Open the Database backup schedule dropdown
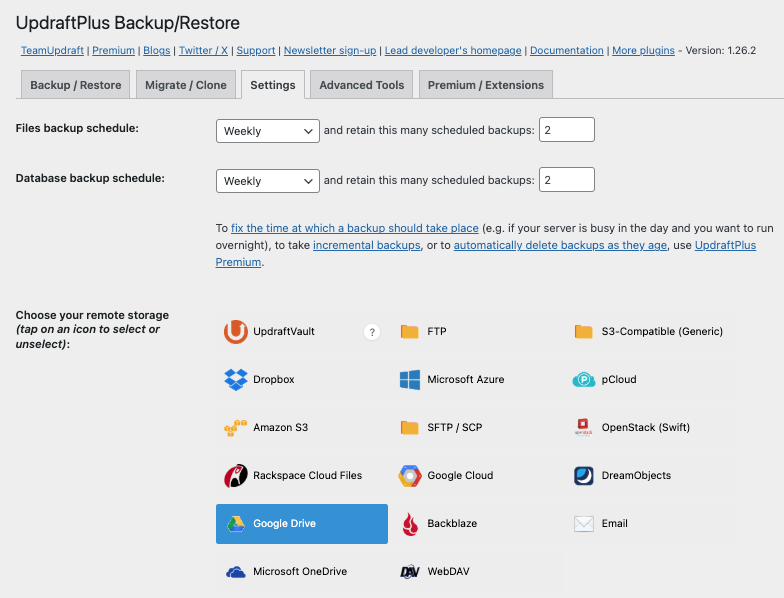784x598 pixels. 268,181
